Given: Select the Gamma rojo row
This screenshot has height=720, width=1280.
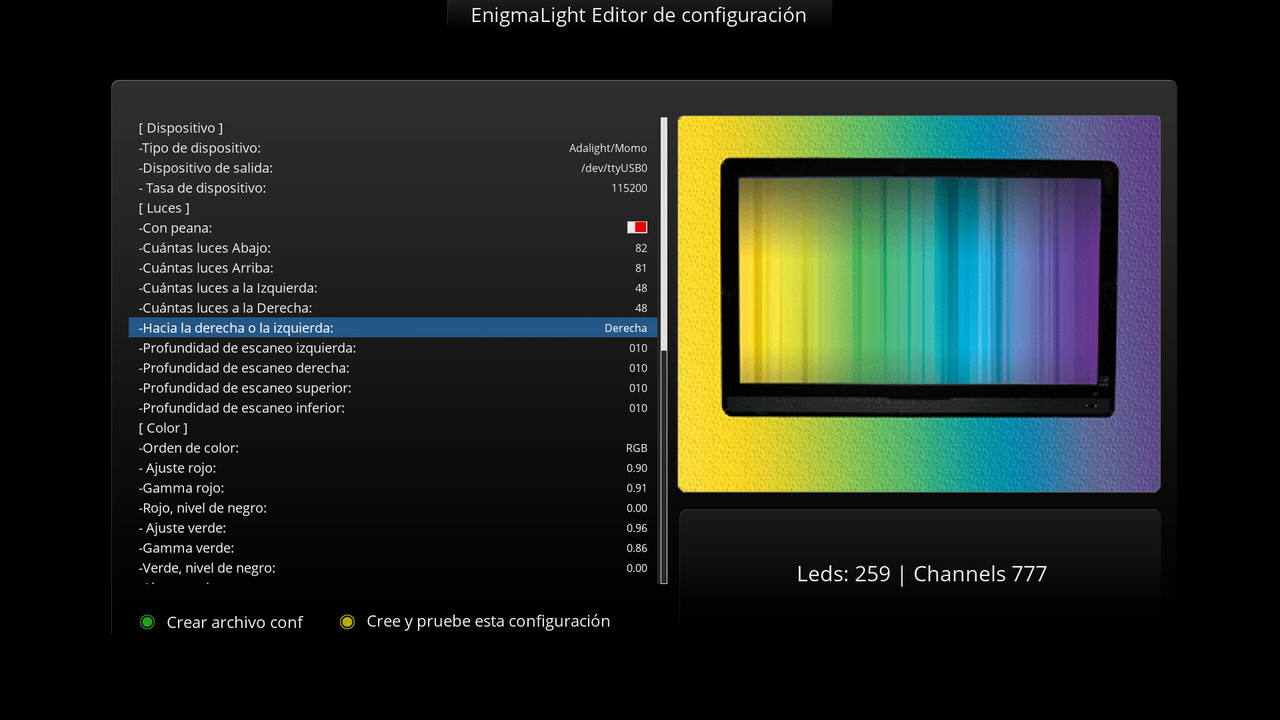Looking at the screenshot, I should point(393,488).
